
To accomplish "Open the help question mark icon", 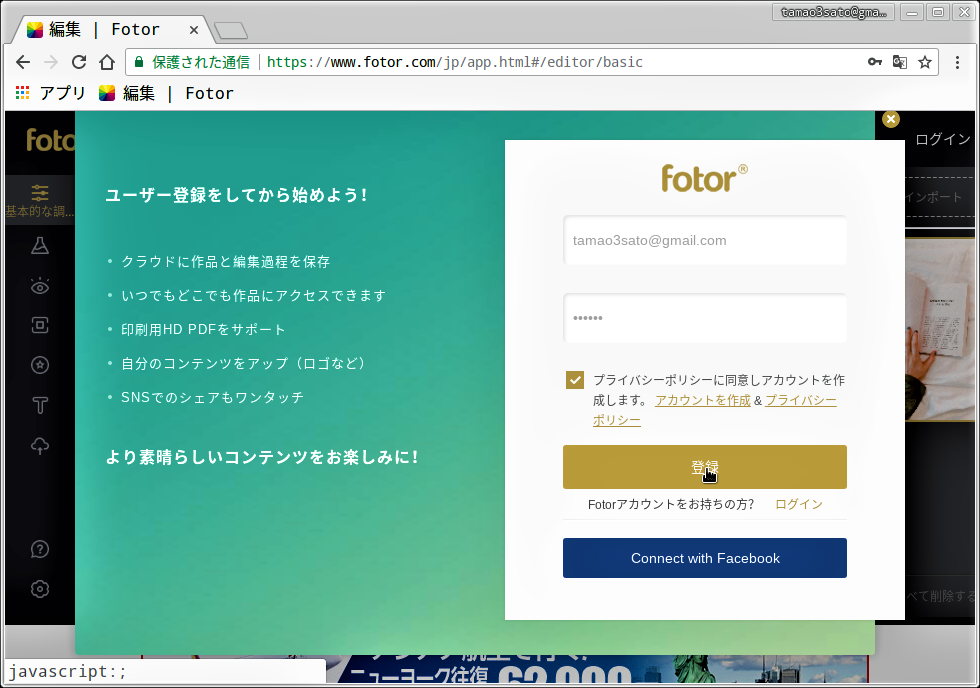I will (x=40, y=549).
